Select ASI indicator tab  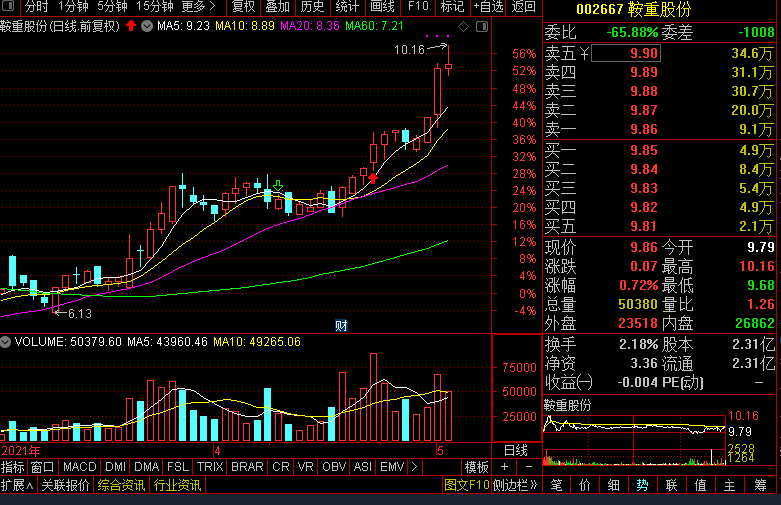click(363, 467)
